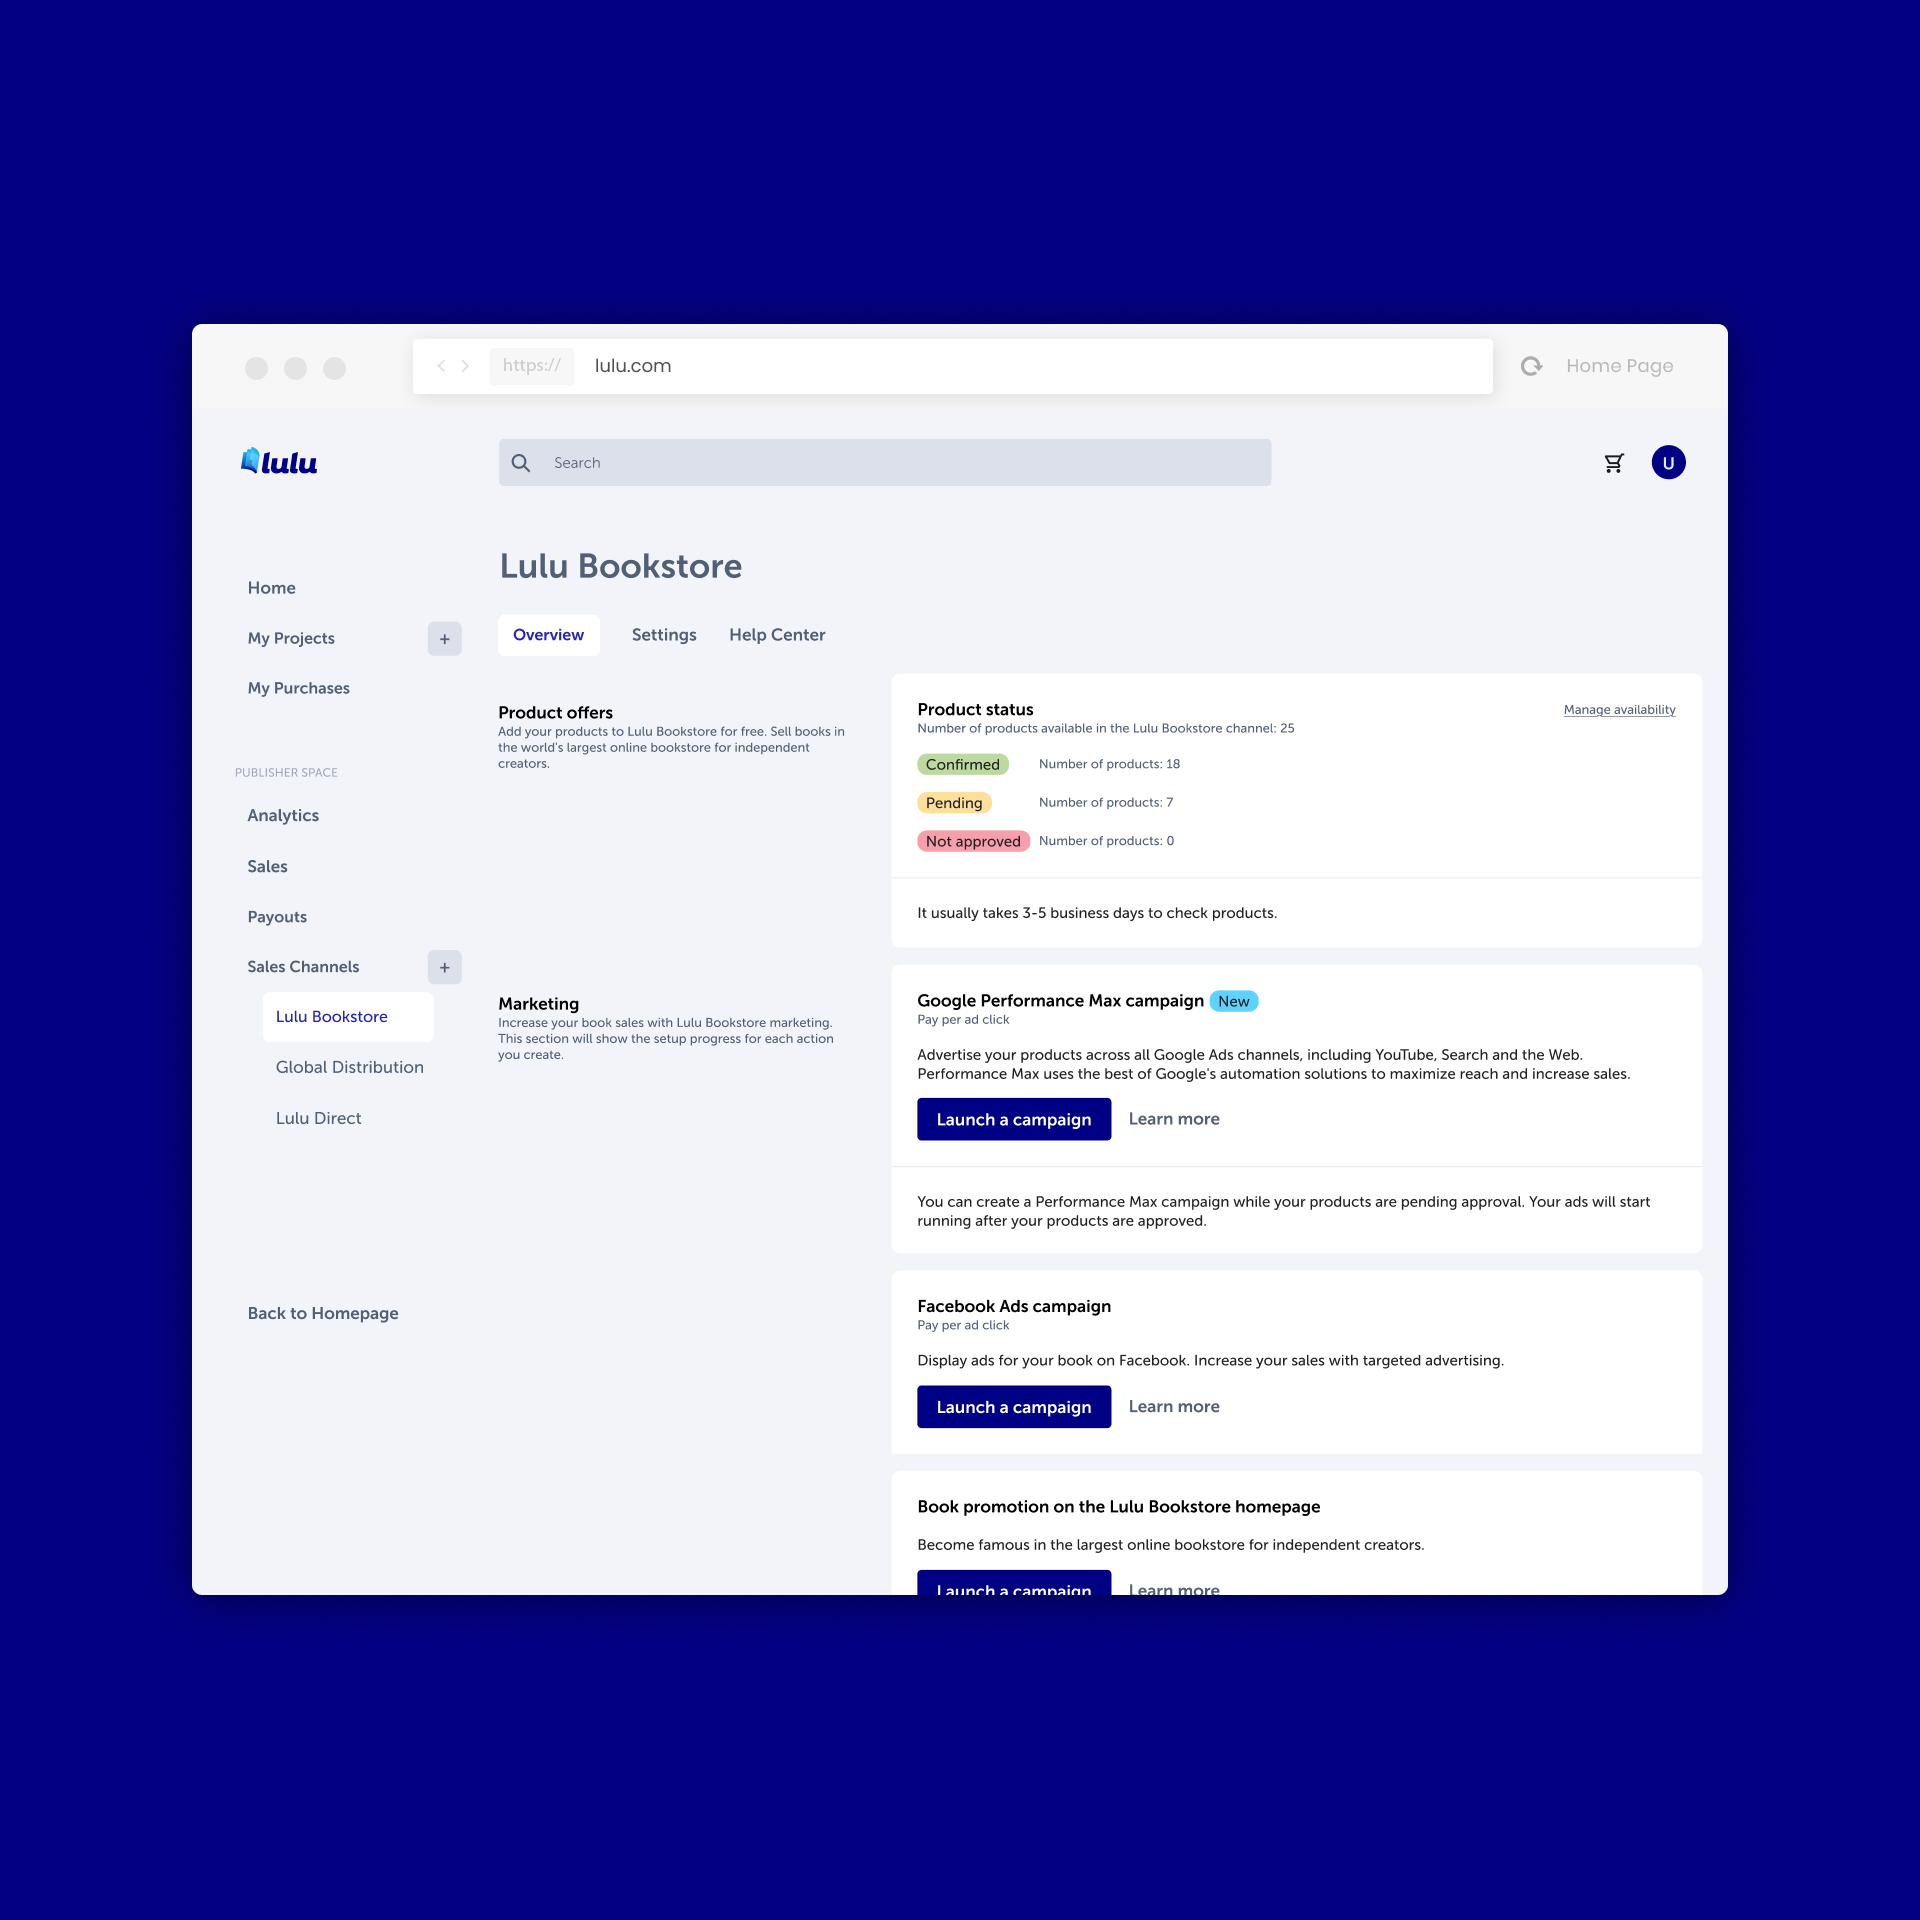Open the Help Center tab

point(777,635)
